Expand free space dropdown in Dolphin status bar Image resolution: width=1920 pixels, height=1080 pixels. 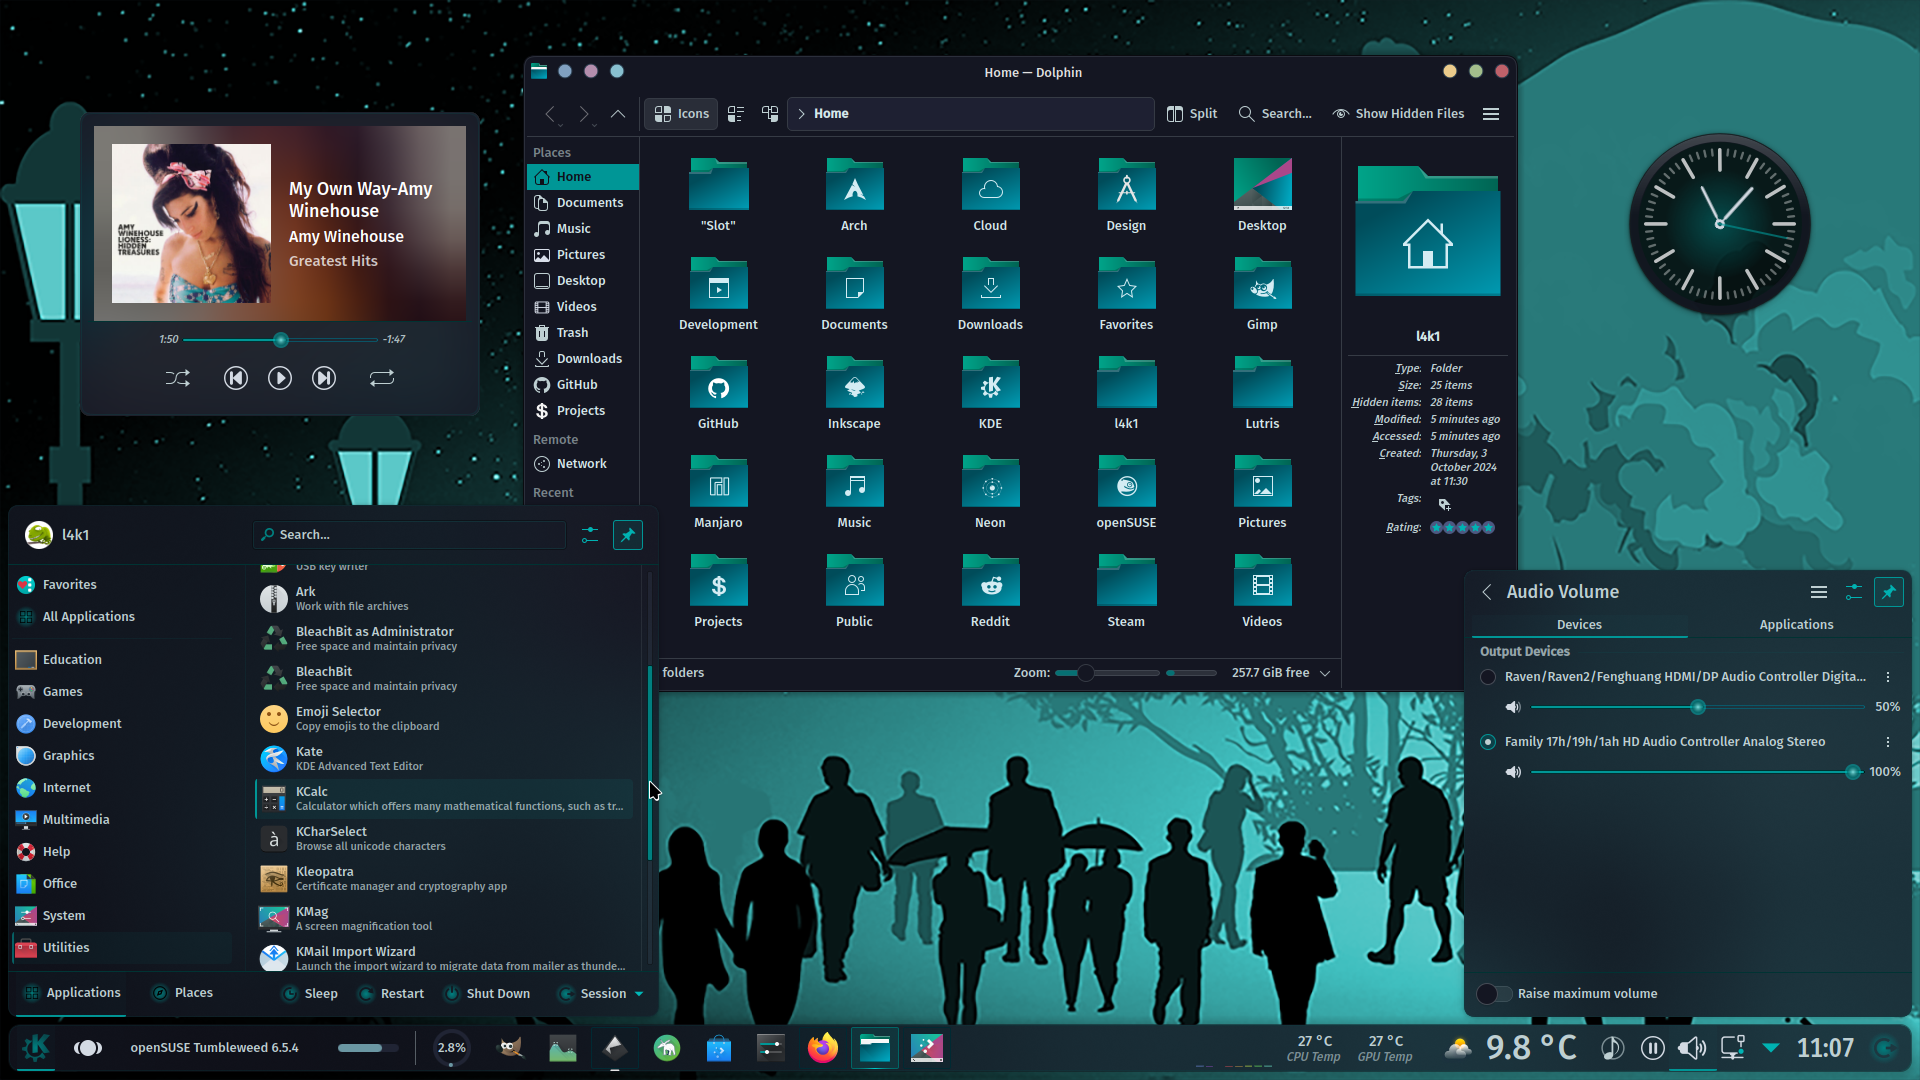pos(1325,673)
